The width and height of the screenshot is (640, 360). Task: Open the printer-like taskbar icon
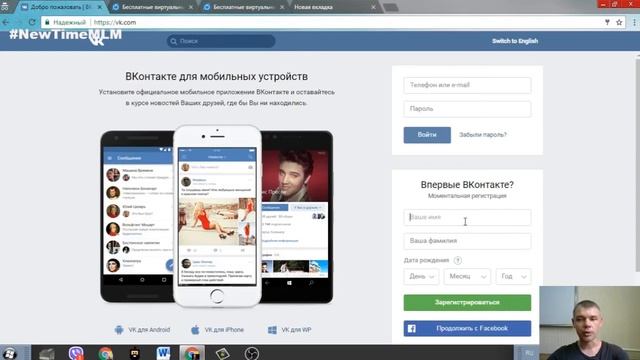[47, 353]
